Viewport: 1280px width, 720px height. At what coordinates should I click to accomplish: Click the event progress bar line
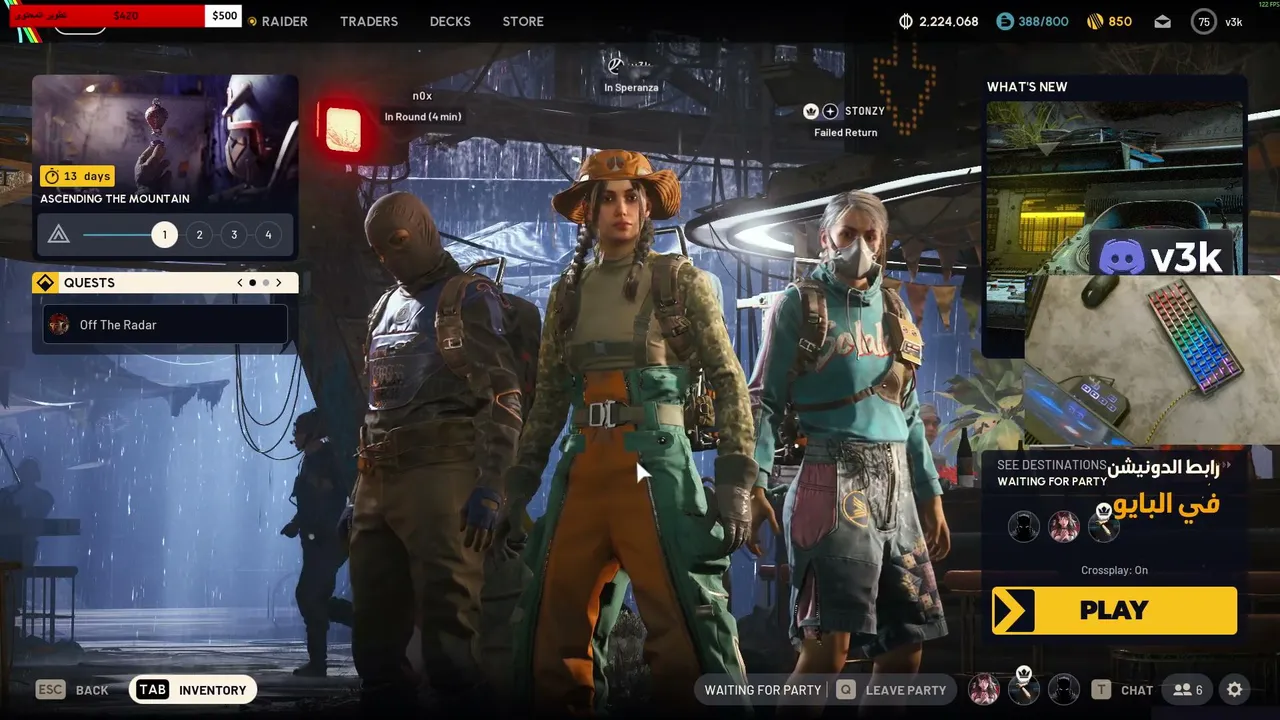tap(118, 235)
